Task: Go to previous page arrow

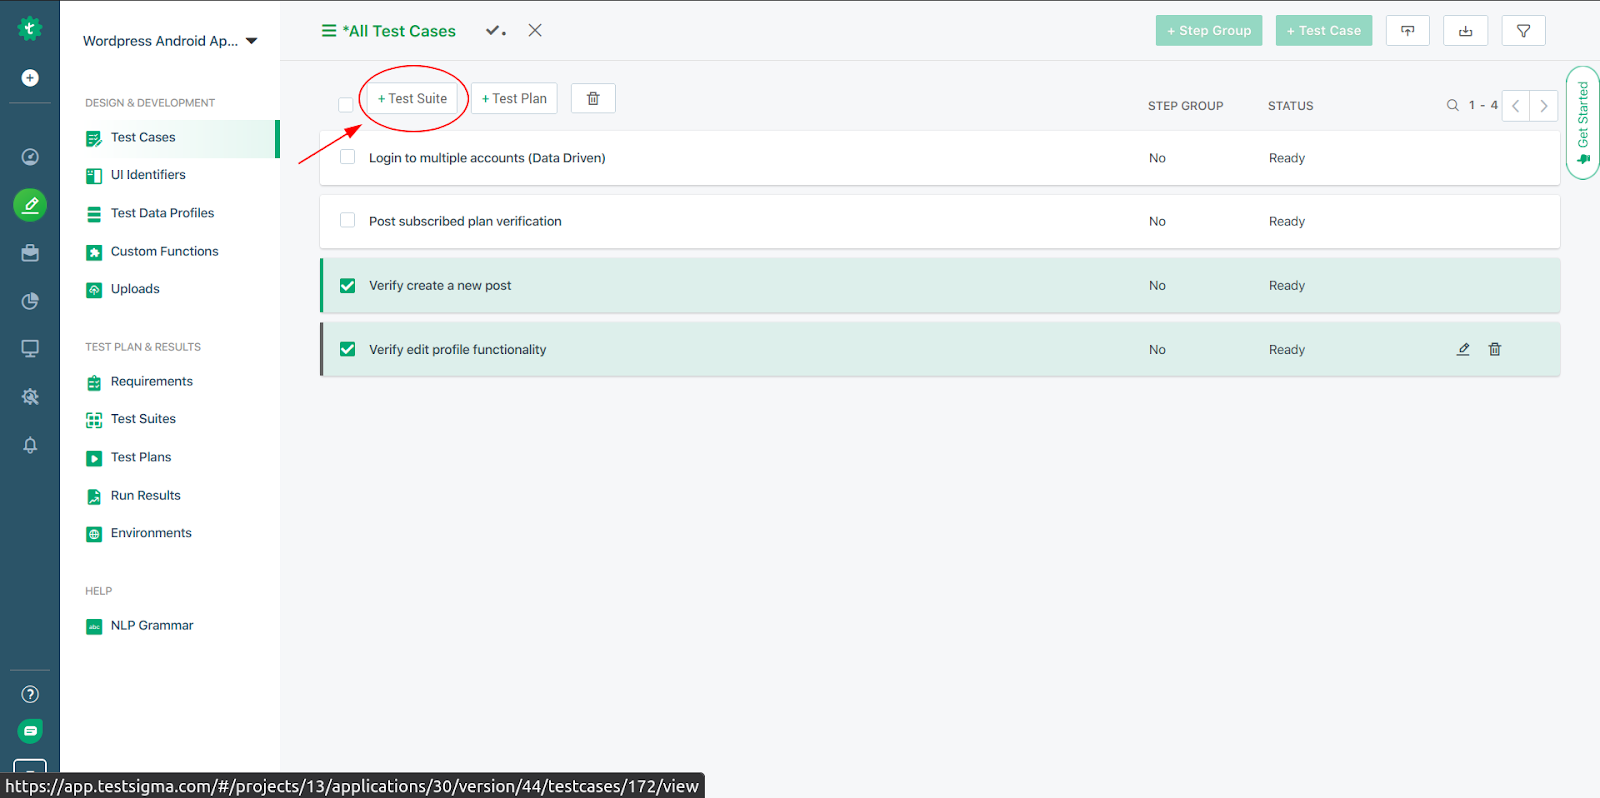Action: coord(1515,105)
